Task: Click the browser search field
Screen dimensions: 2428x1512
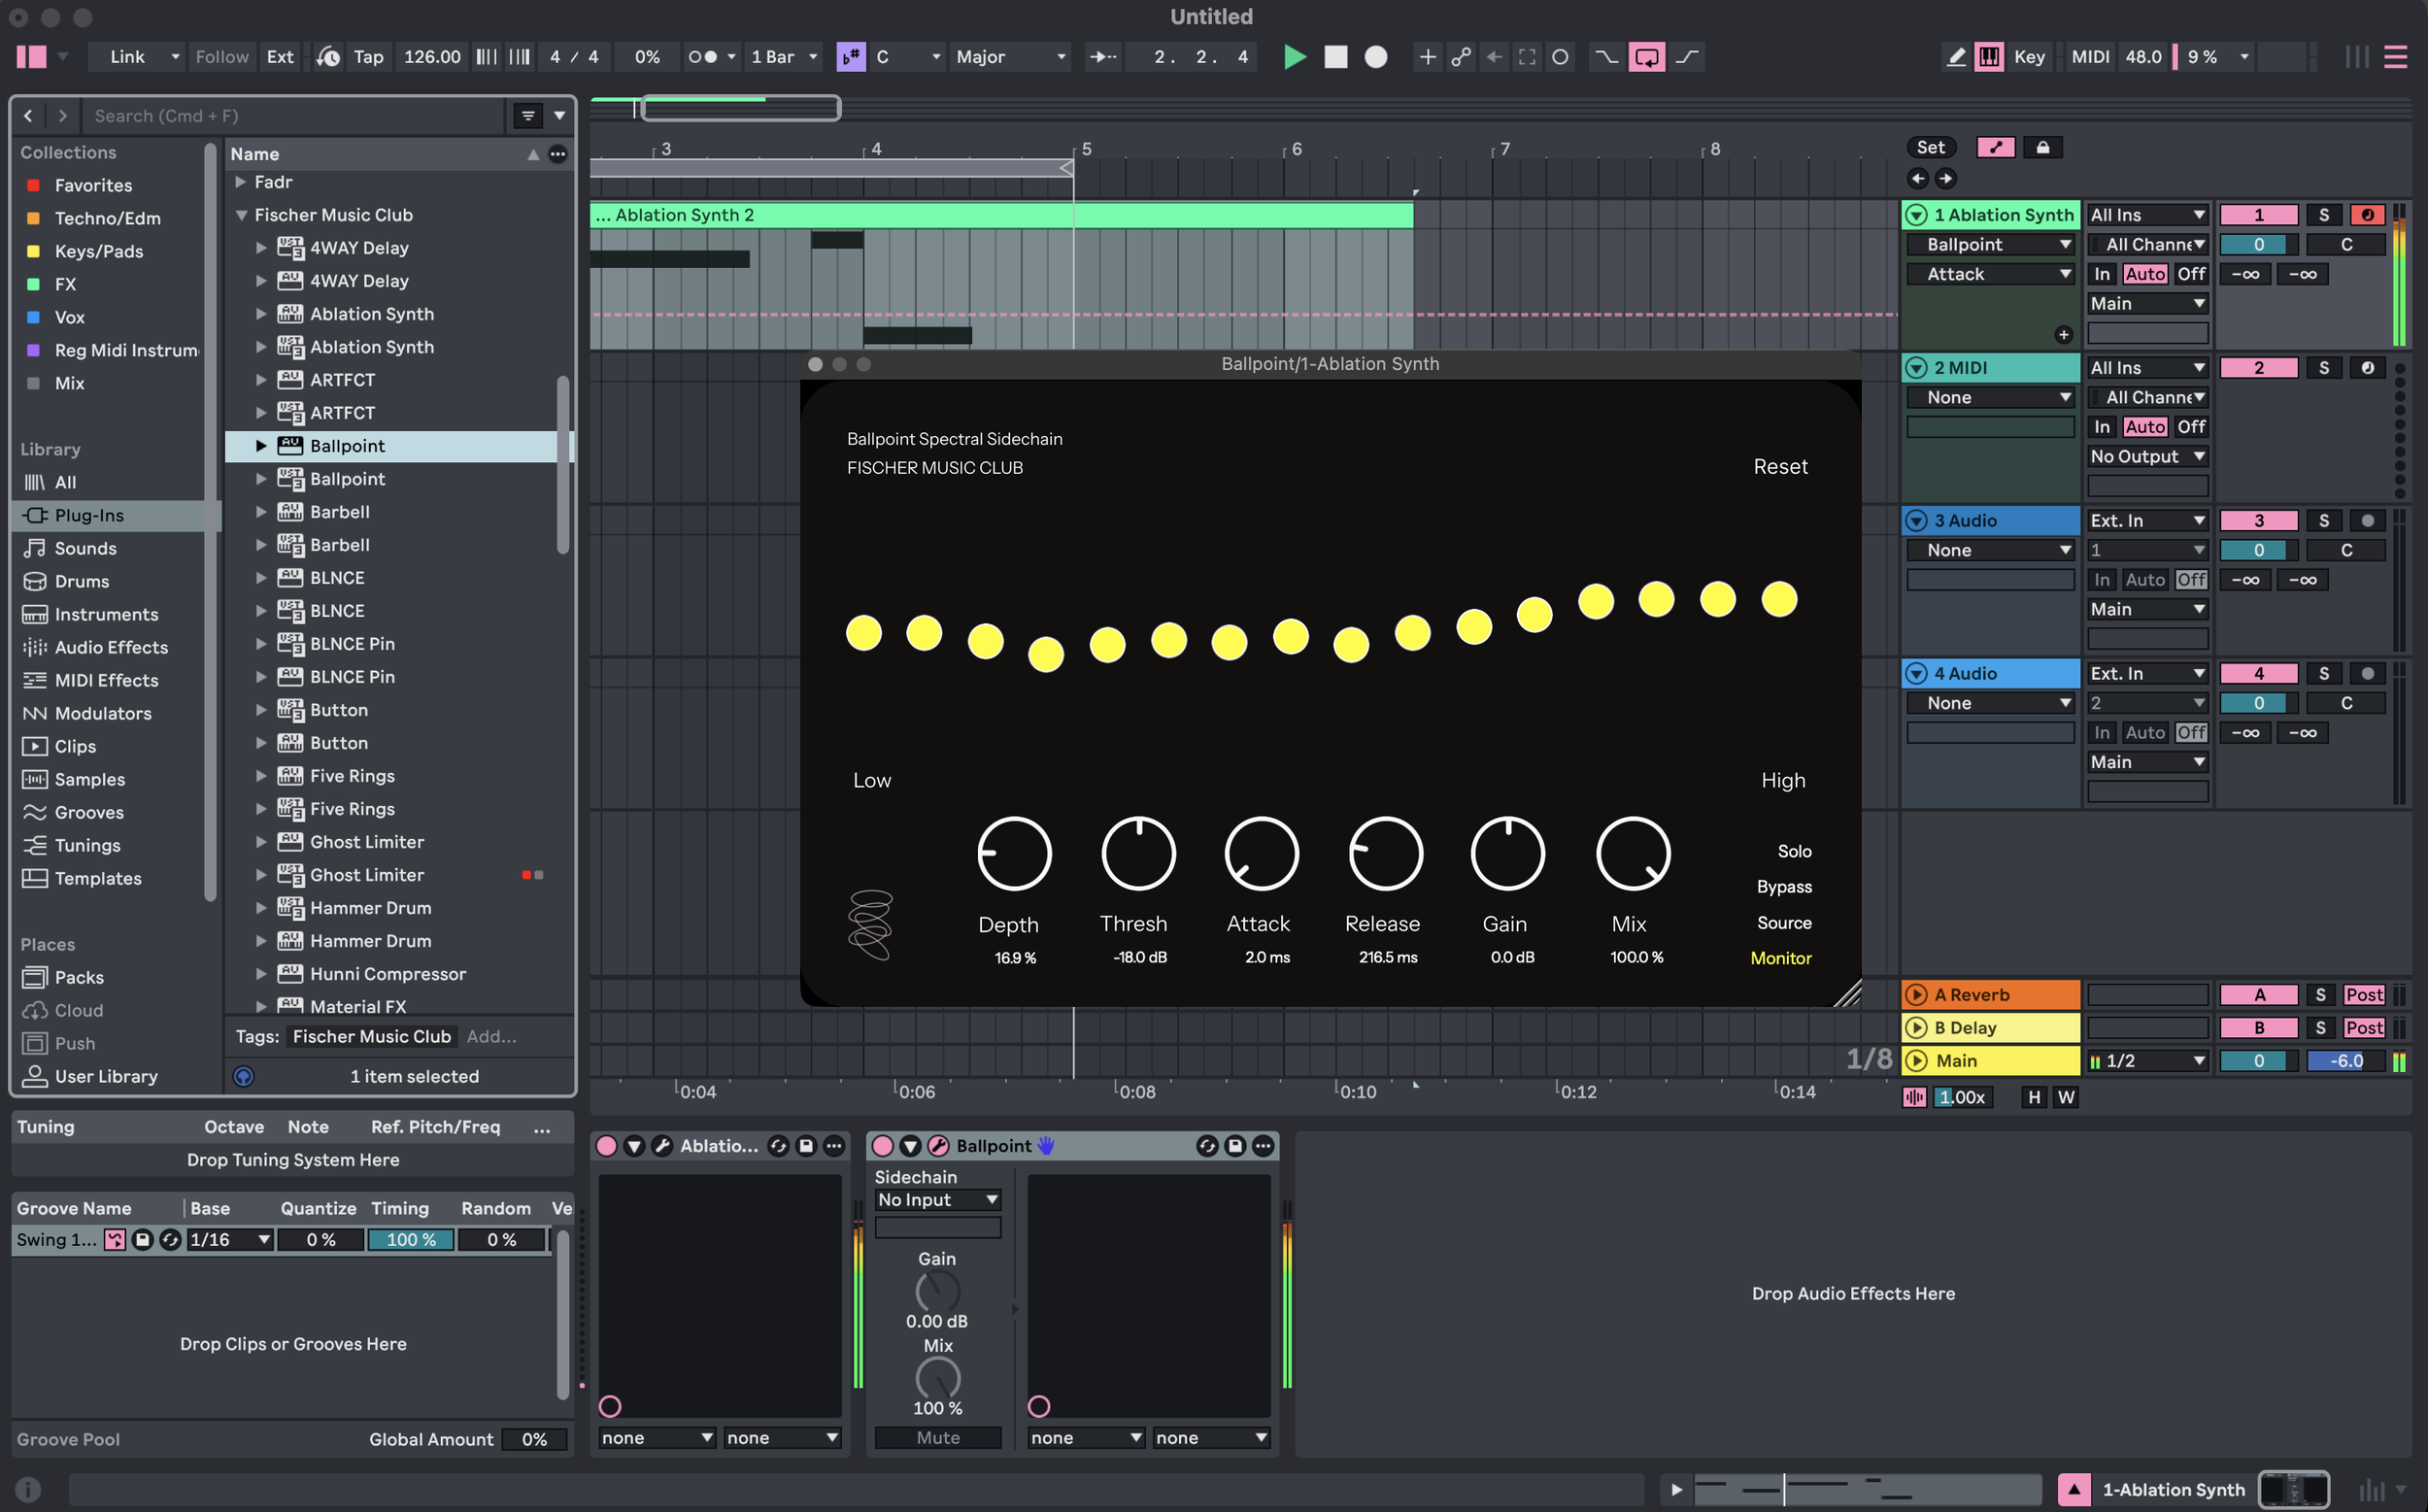Action: click(295, 116)
